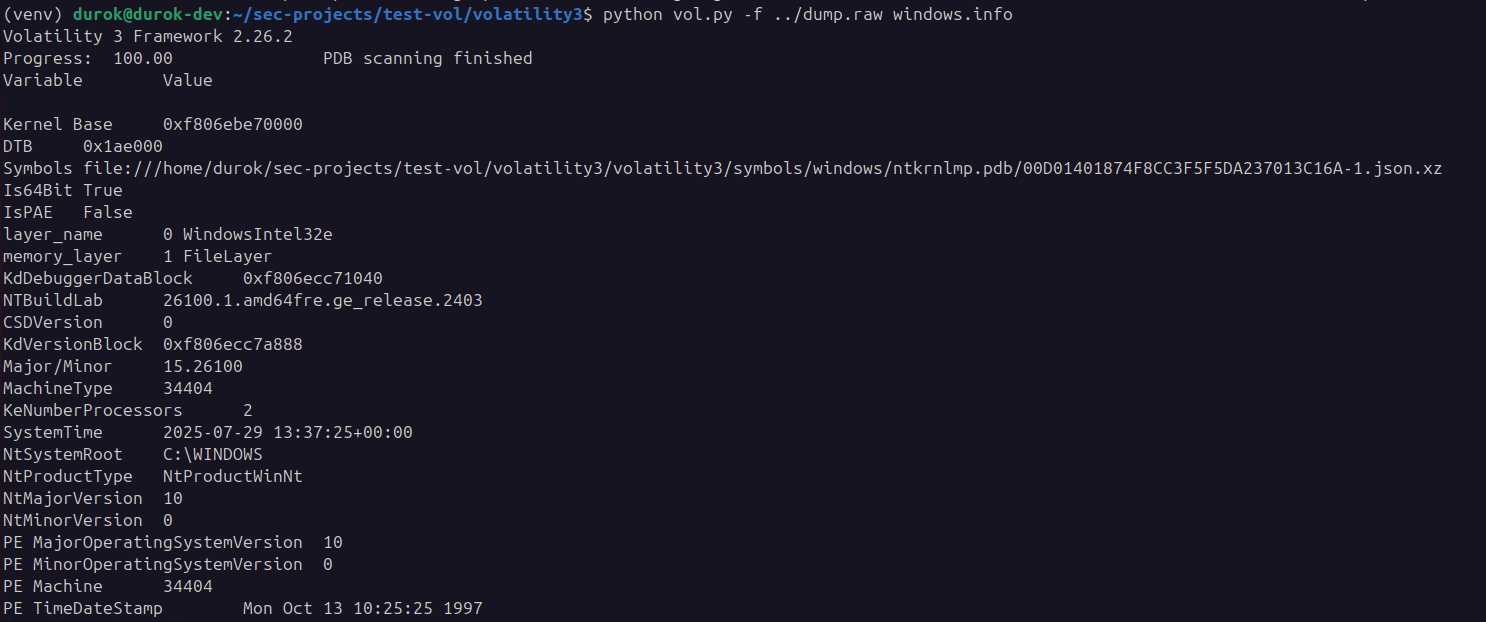
Task: Click the DTB value 0x1ae000
Action: 123,146
